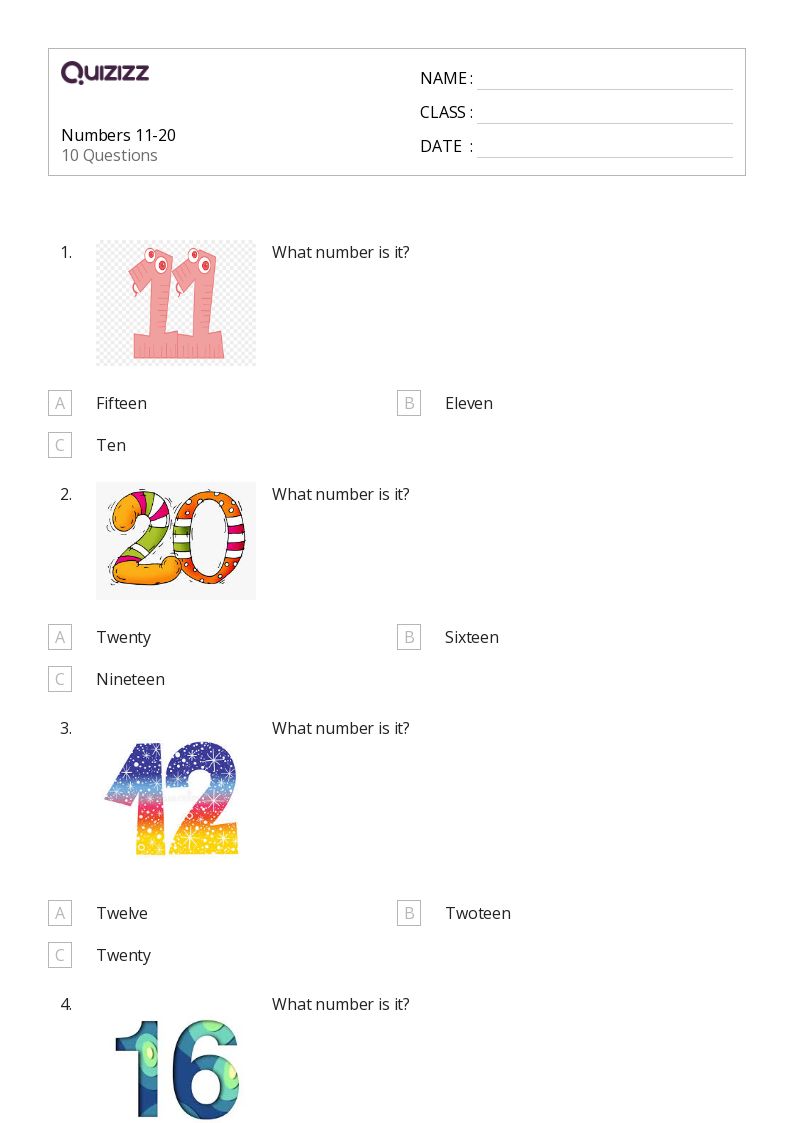Viewport: 794px width, 1123px height.
Task: Tick option A Twenty in question 2
Action: [x=60, y=637]
